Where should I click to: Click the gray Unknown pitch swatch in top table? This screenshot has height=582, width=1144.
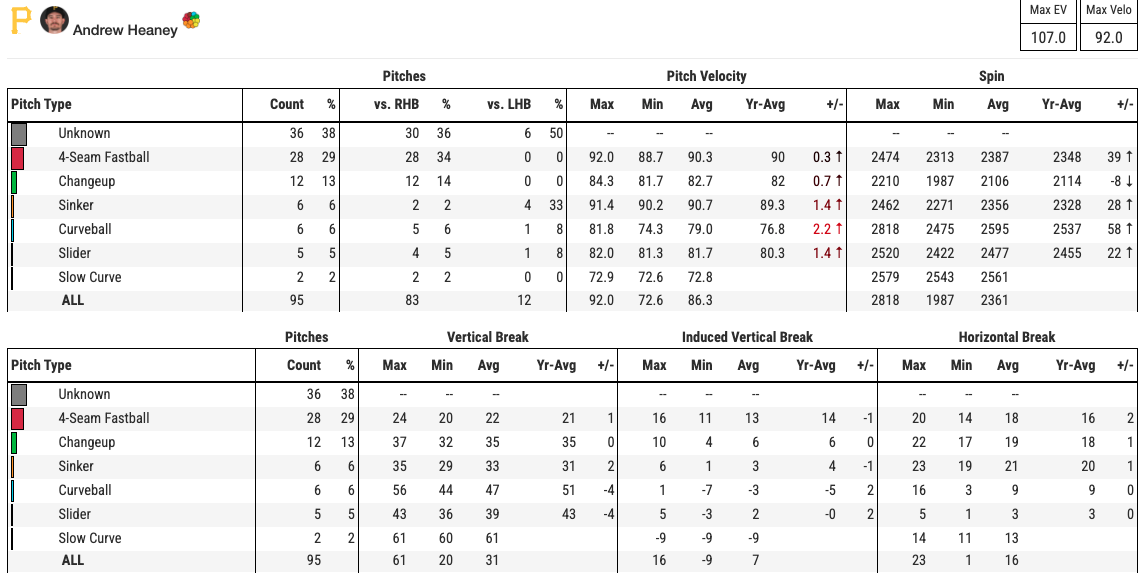coord(18,134)
